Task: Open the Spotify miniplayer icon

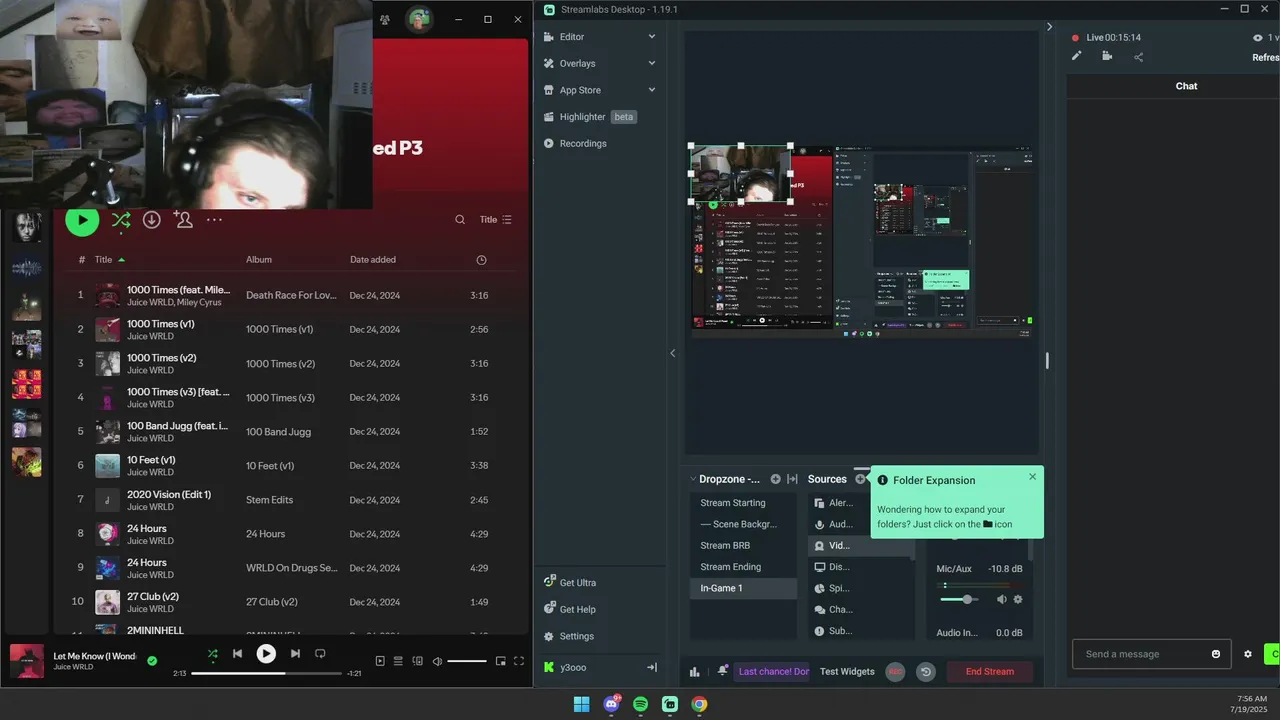Action: pyautogui.click(x=500, y=661)
